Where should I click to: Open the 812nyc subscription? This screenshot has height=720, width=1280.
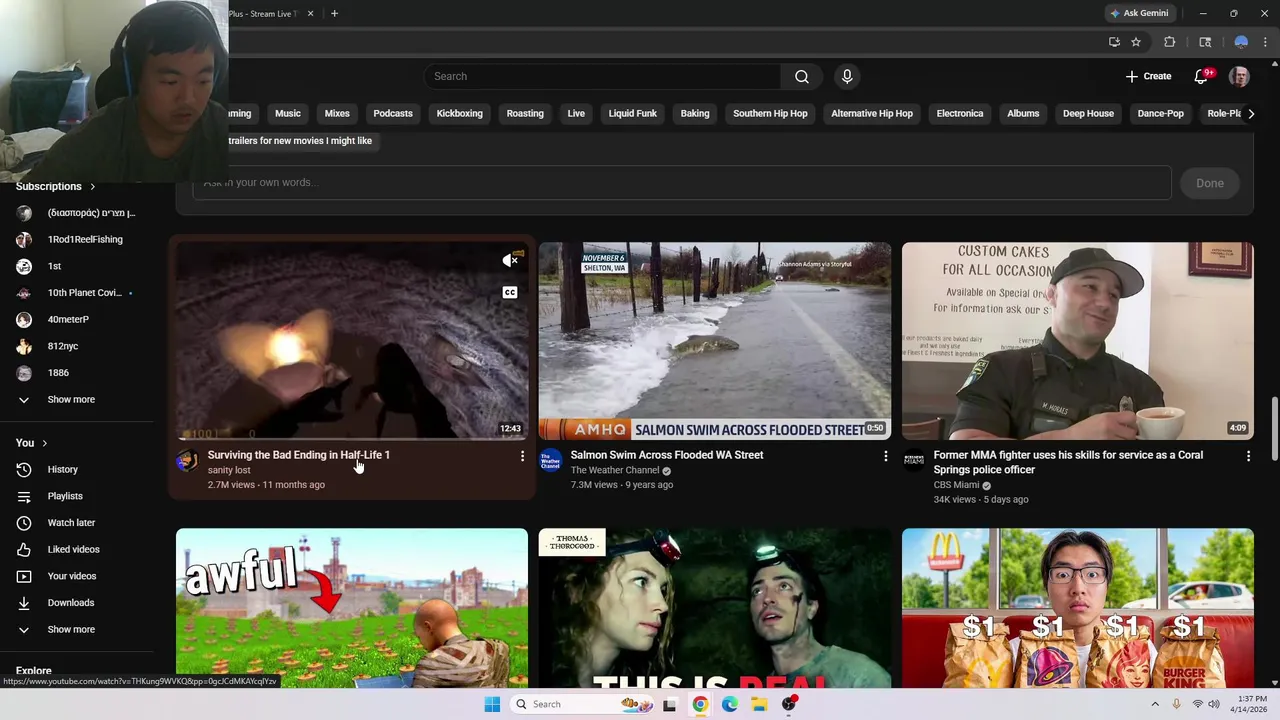[x=62, y=346]
